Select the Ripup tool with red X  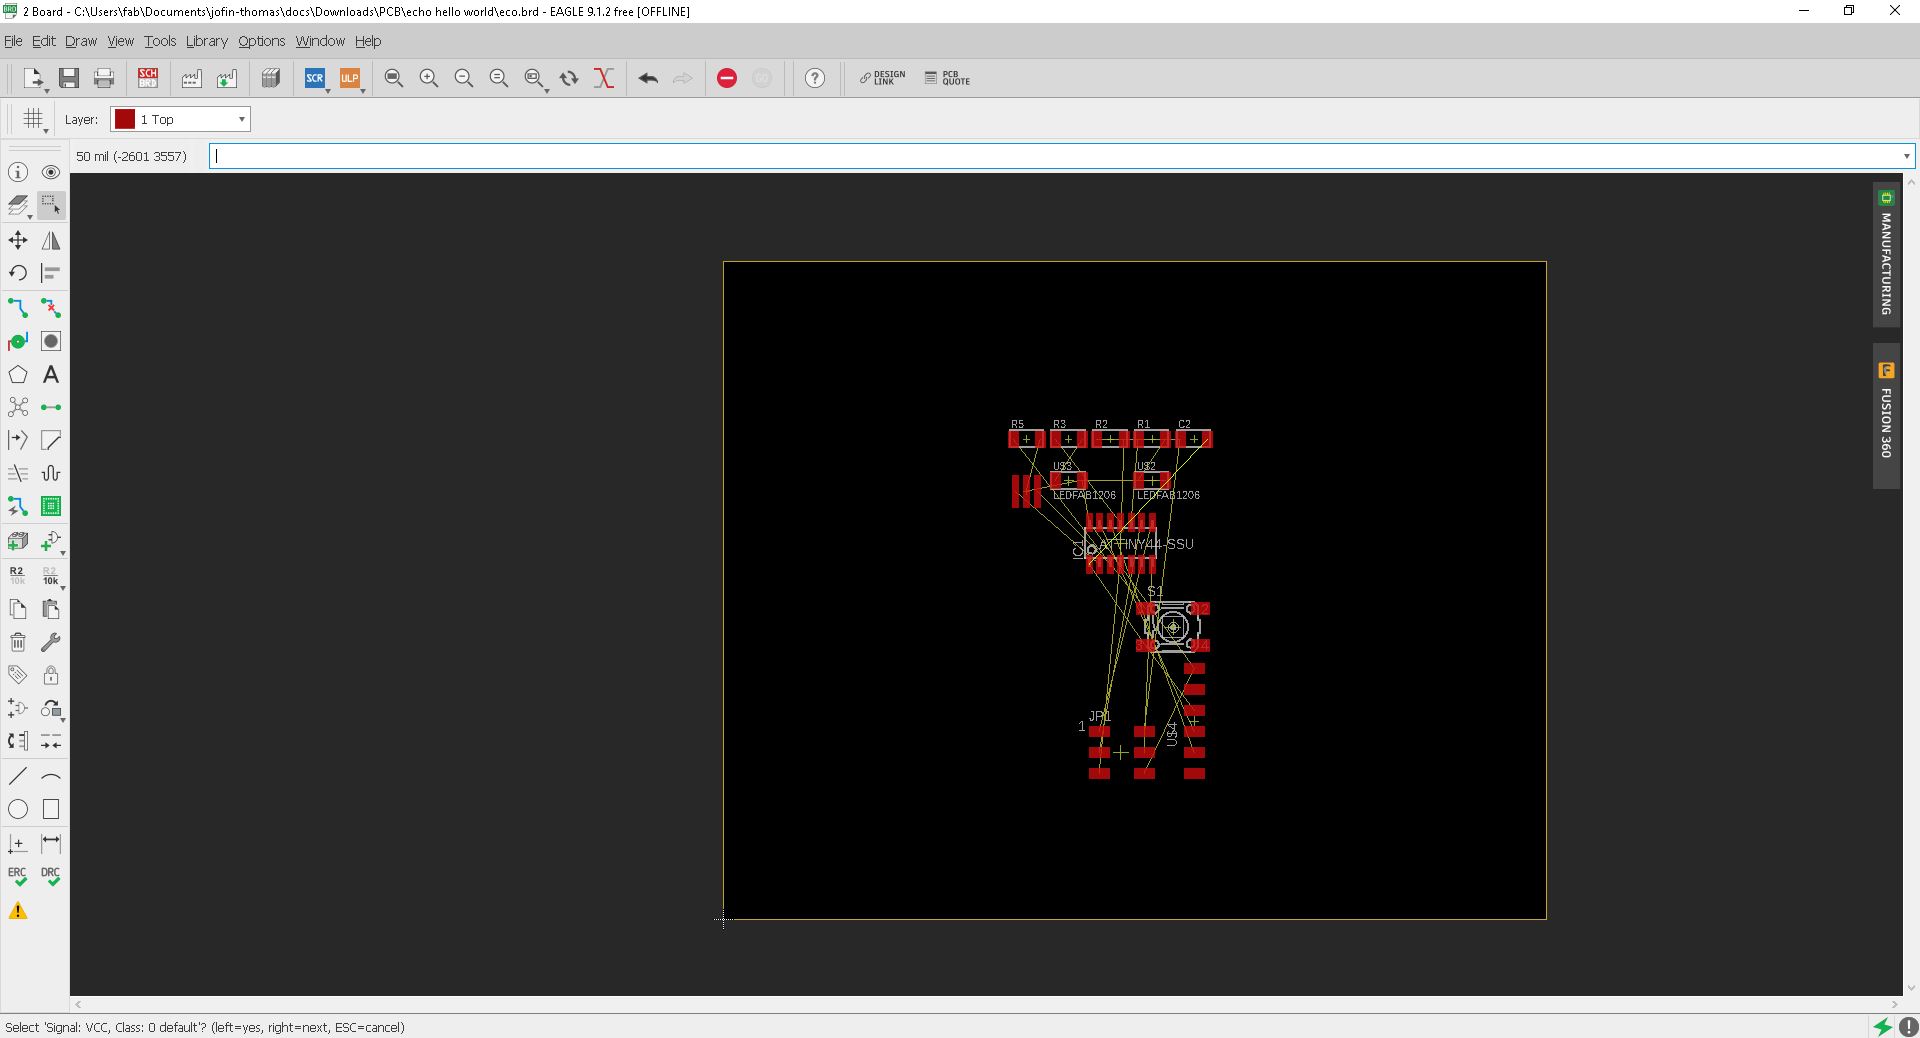51,308
